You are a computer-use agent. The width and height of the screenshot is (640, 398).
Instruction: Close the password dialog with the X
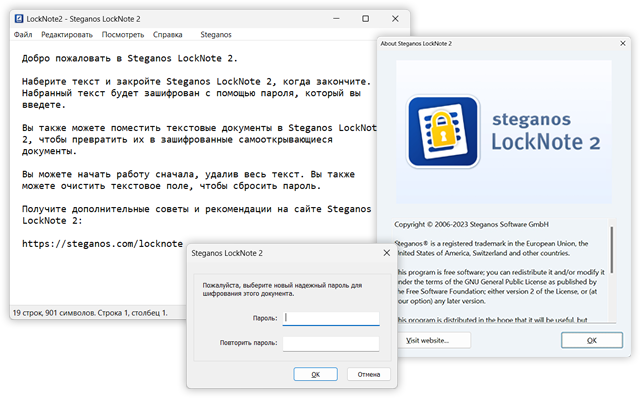pos(387,253)
